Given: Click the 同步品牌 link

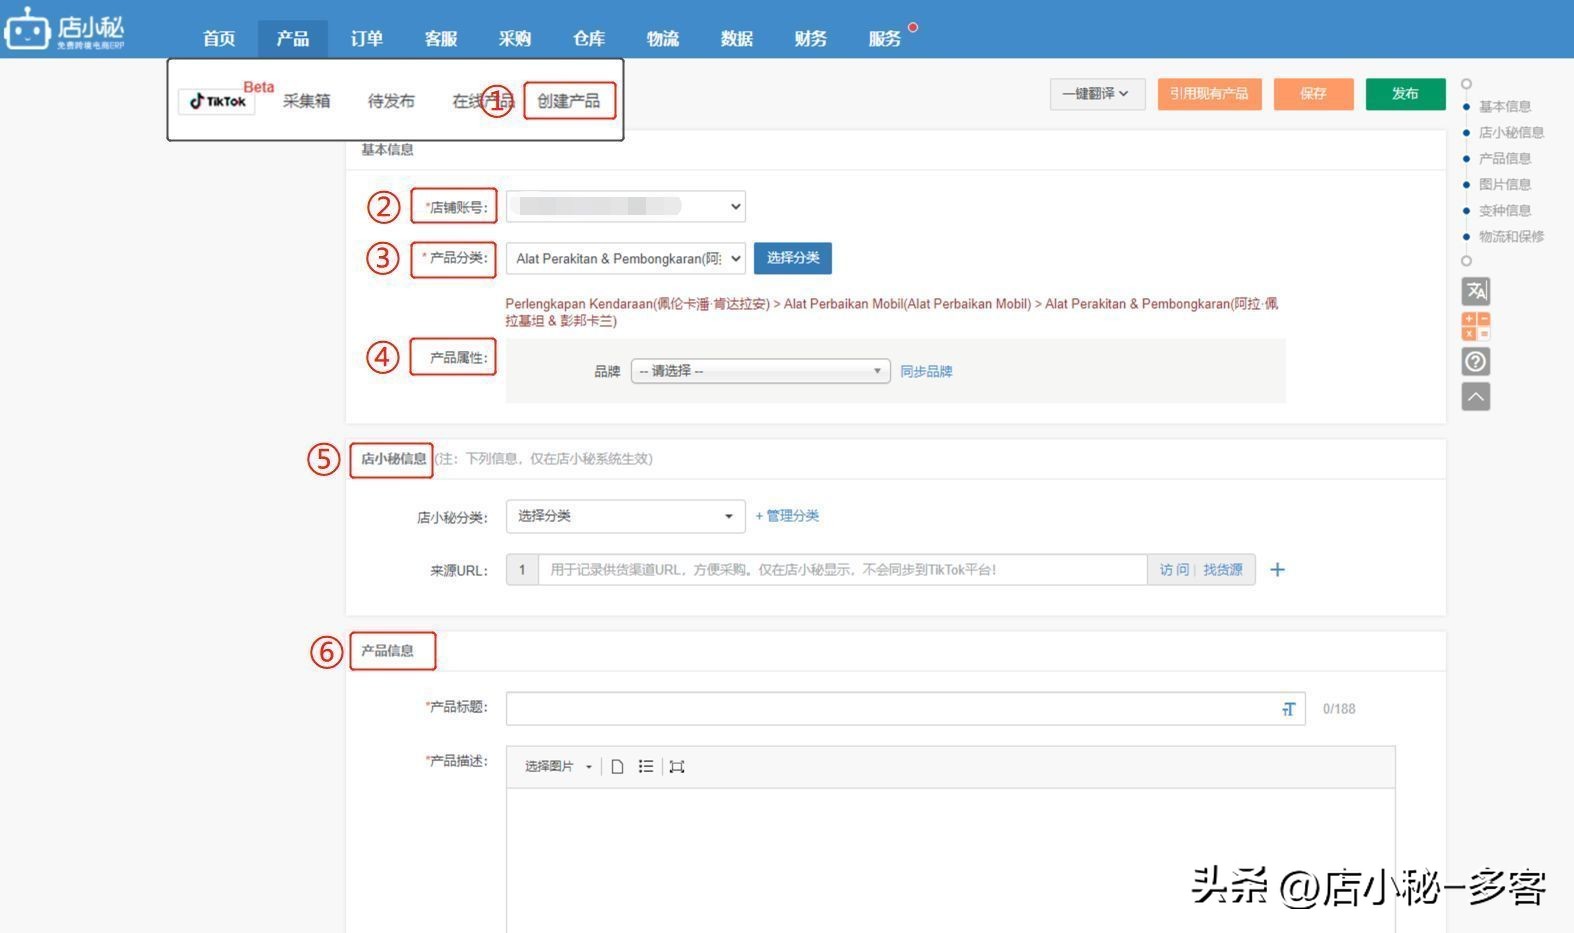Looking at the screenshot, I should 926,371.
